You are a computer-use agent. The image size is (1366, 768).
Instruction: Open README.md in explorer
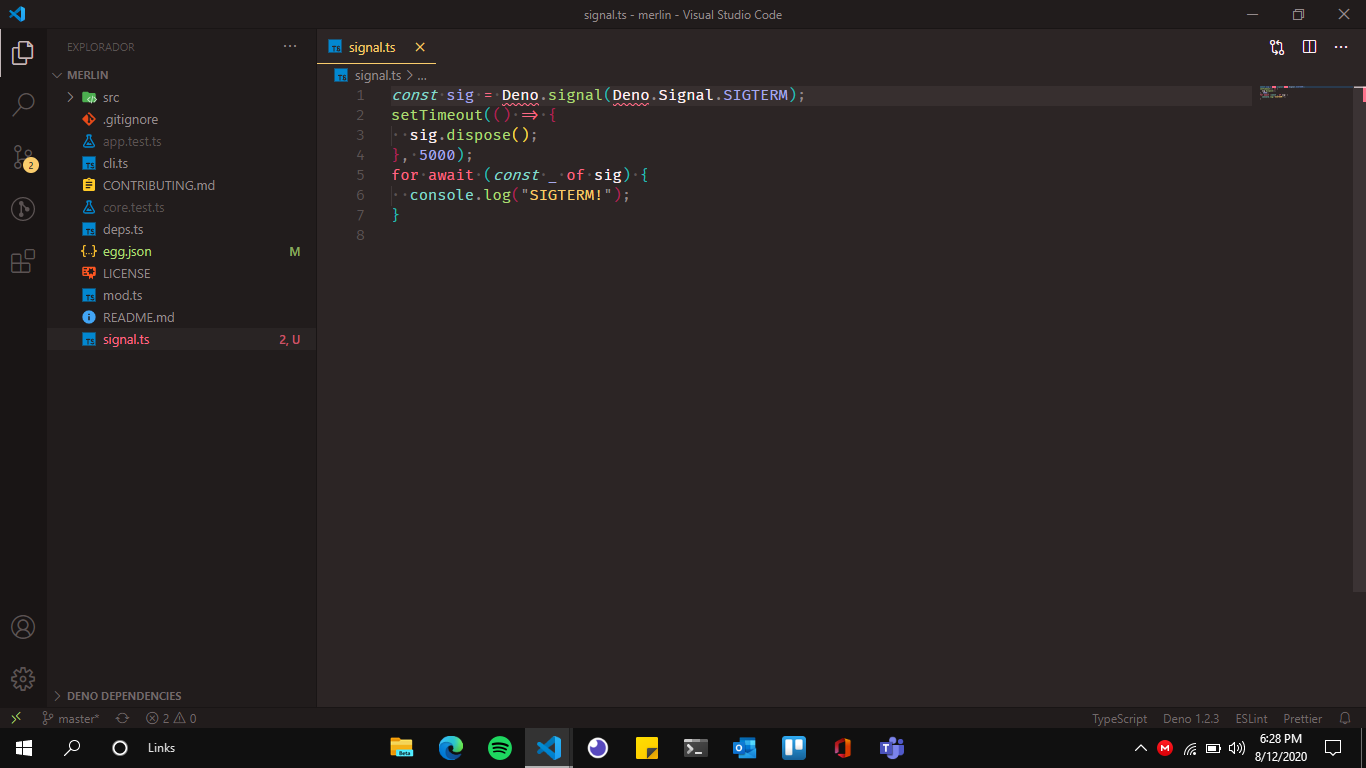[181, 317]
